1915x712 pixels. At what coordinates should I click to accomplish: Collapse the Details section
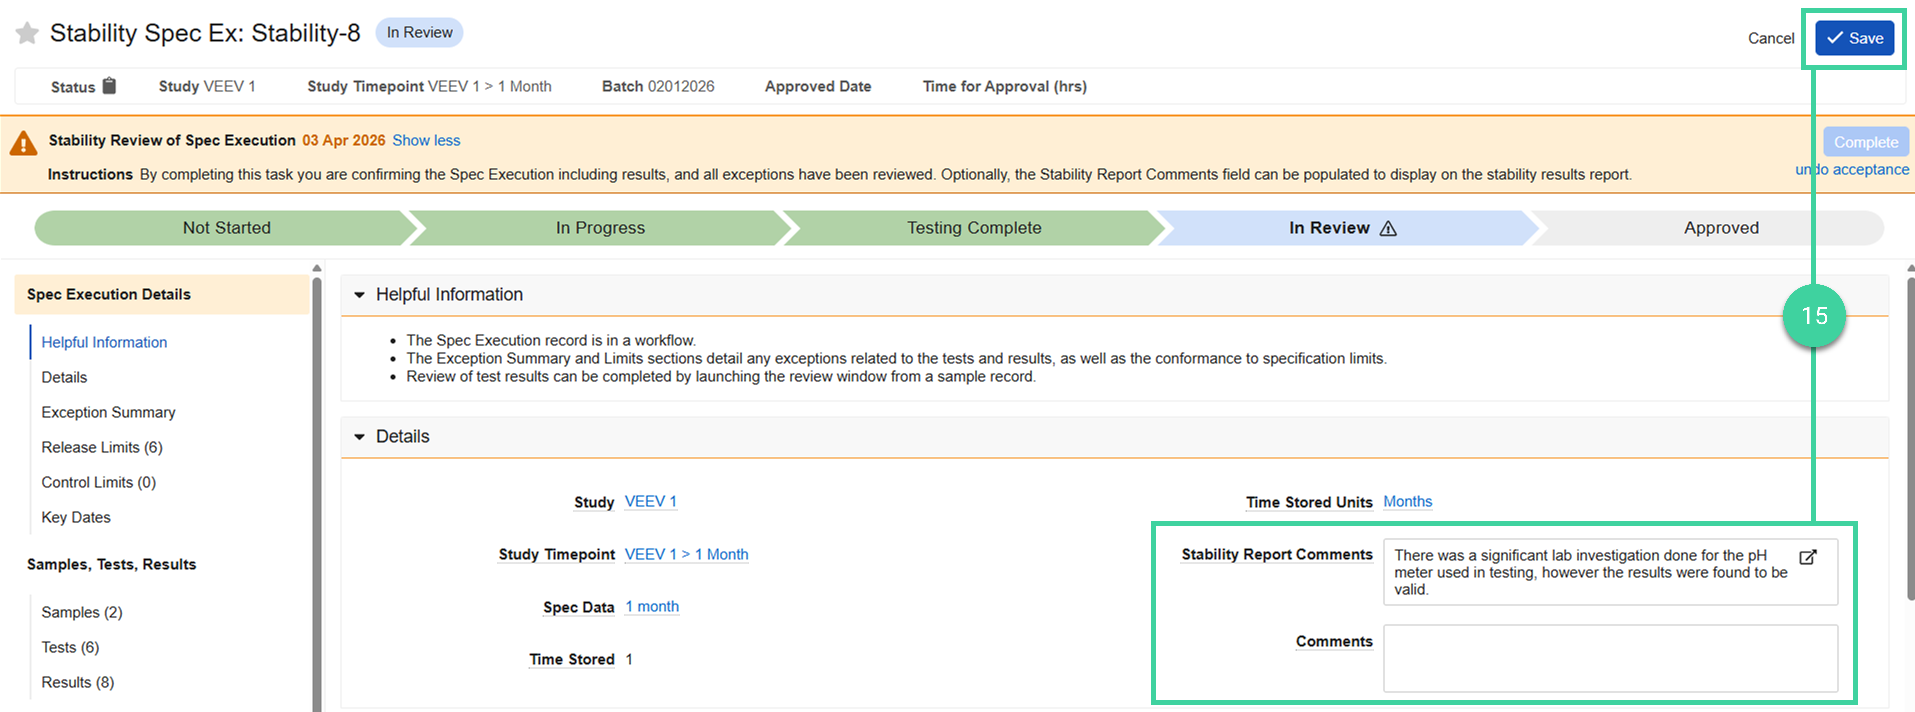pos(359,437)
